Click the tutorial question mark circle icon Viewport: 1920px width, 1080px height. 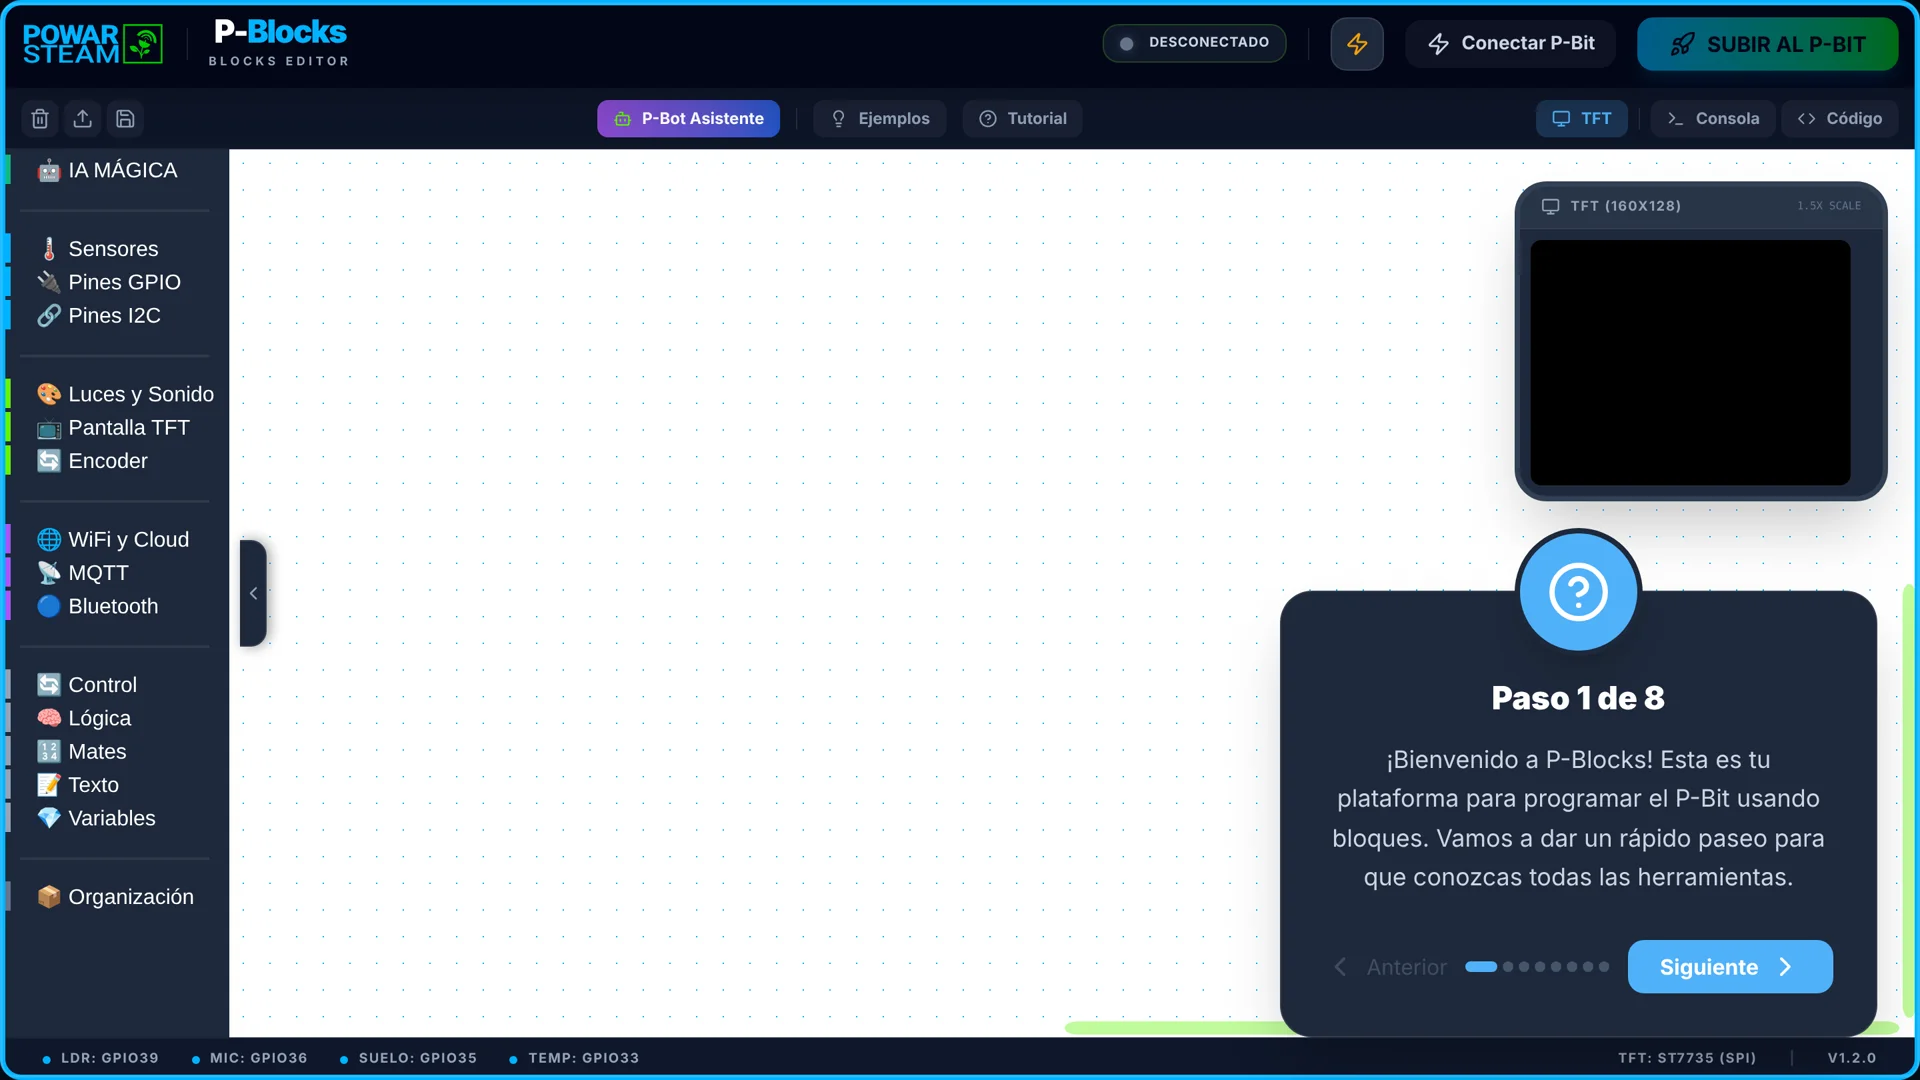pyautogui.click(x=1578, y=592)
